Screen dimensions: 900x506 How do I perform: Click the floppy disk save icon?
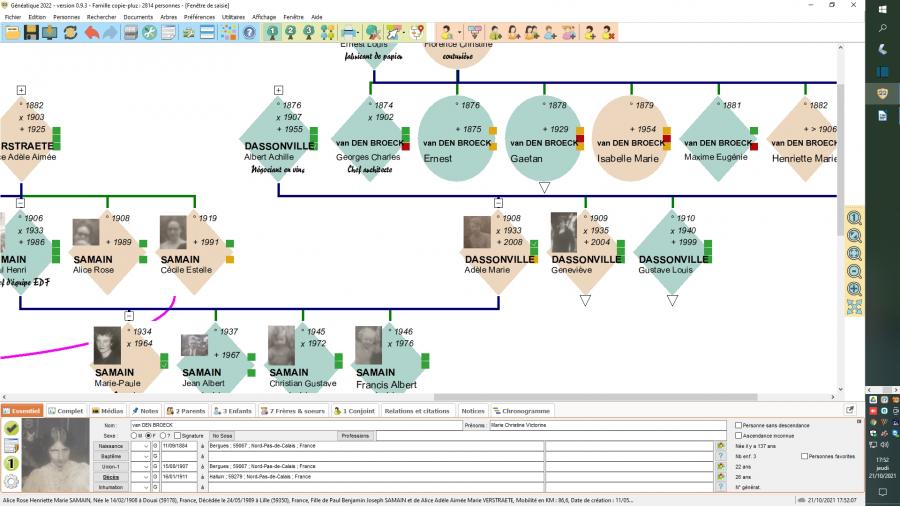[x=31, y=33]
